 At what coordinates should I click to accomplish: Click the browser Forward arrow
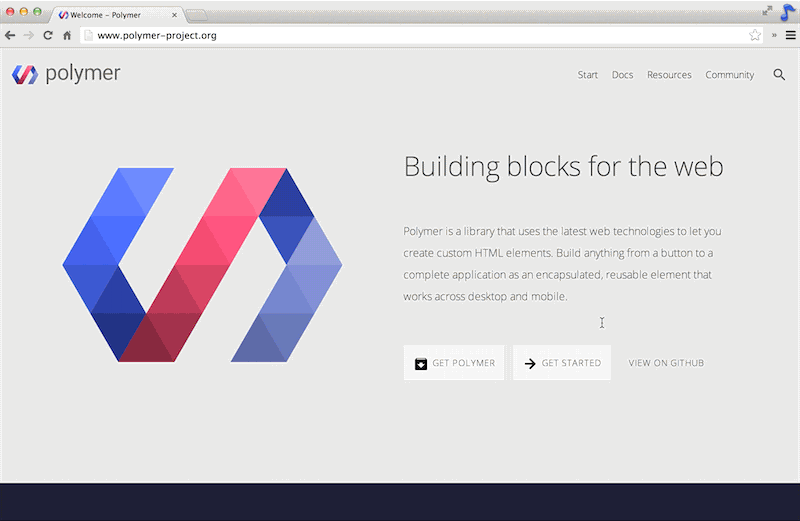pyautogui.click(x=29, y=35)
